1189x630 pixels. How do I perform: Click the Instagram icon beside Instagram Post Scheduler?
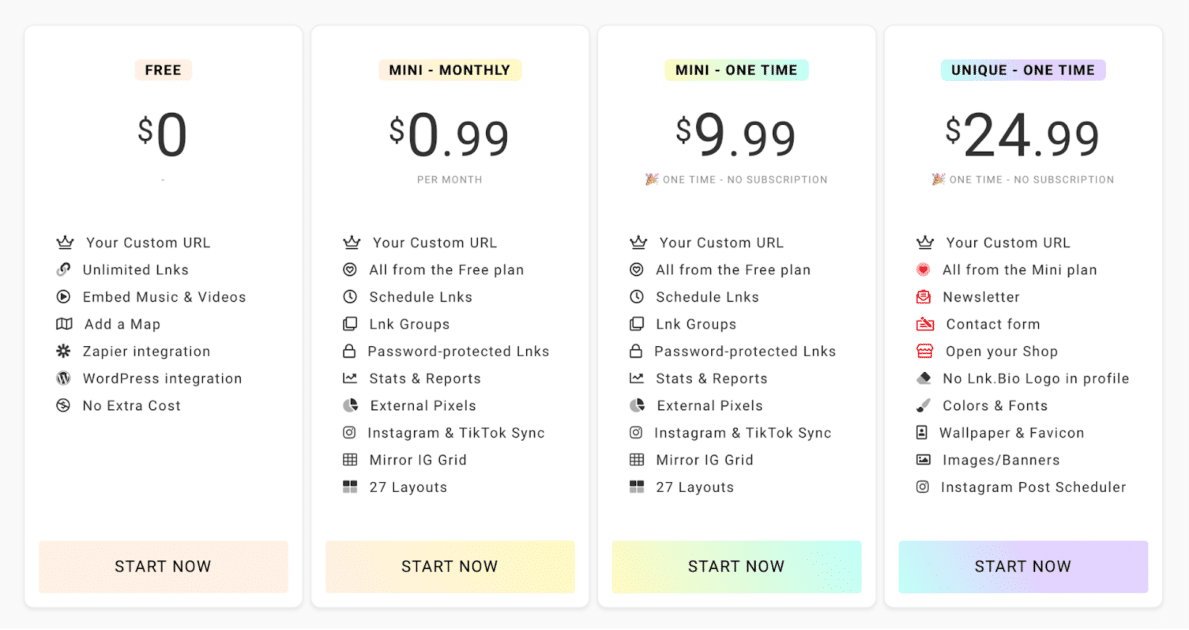click(x=922, y=487)
